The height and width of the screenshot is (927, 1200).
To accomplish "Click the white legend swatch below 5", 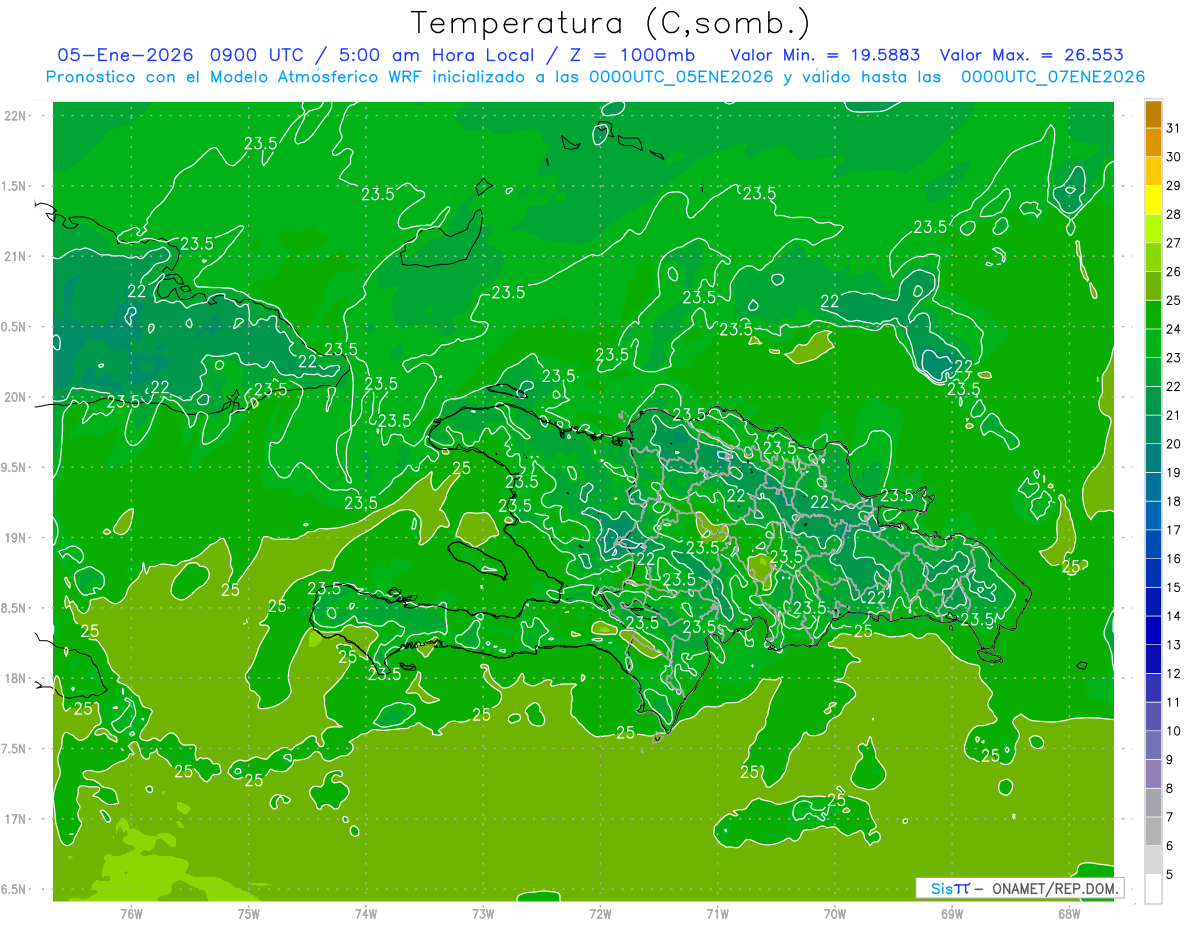I will [1153, 889].
